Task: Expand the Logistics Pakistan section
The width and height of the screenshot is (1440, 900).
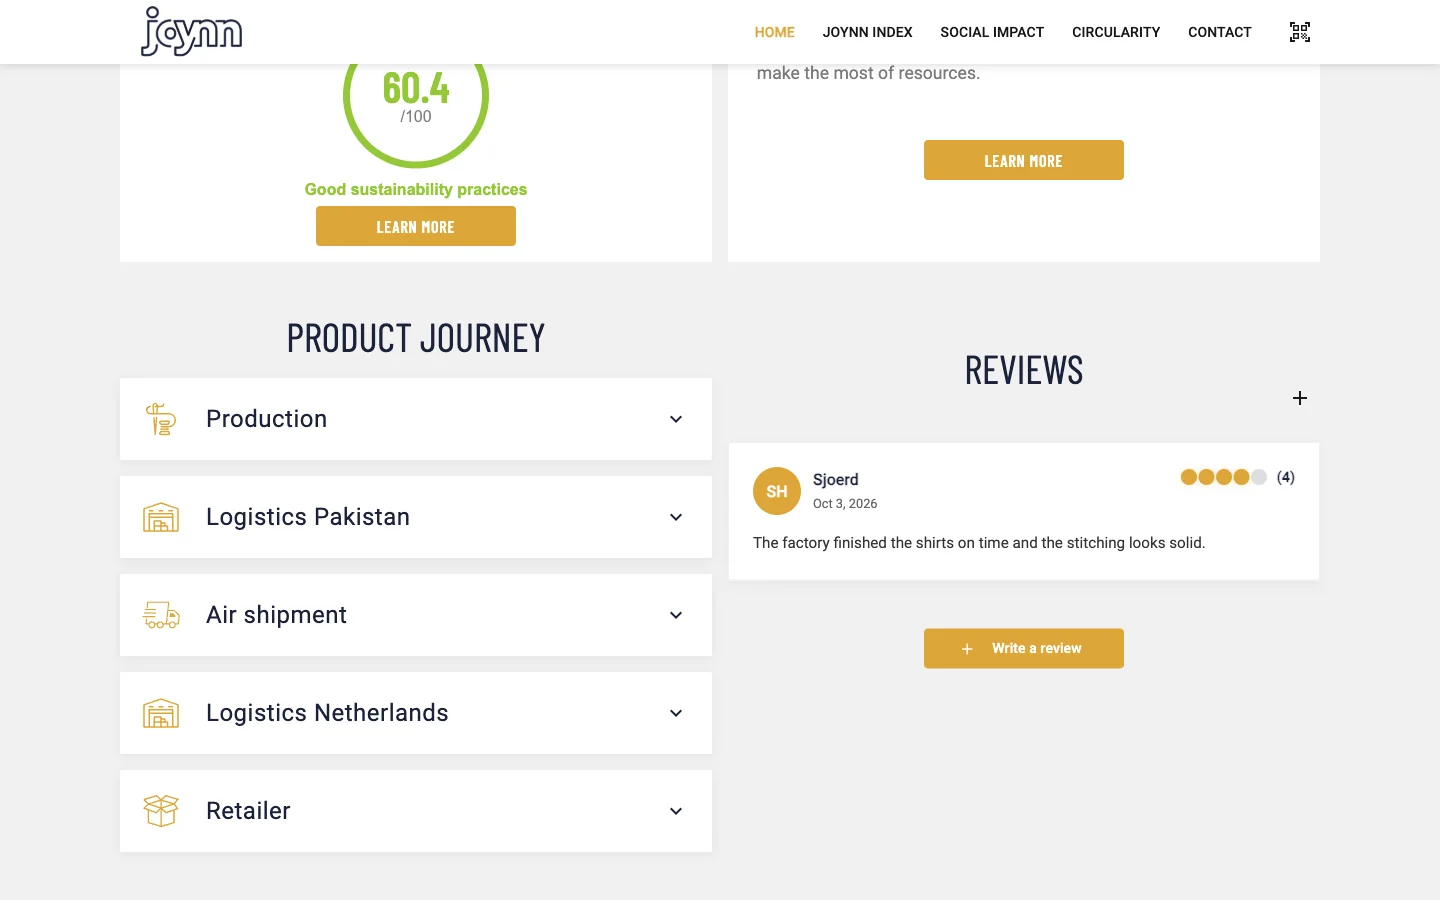Action: 416,517
